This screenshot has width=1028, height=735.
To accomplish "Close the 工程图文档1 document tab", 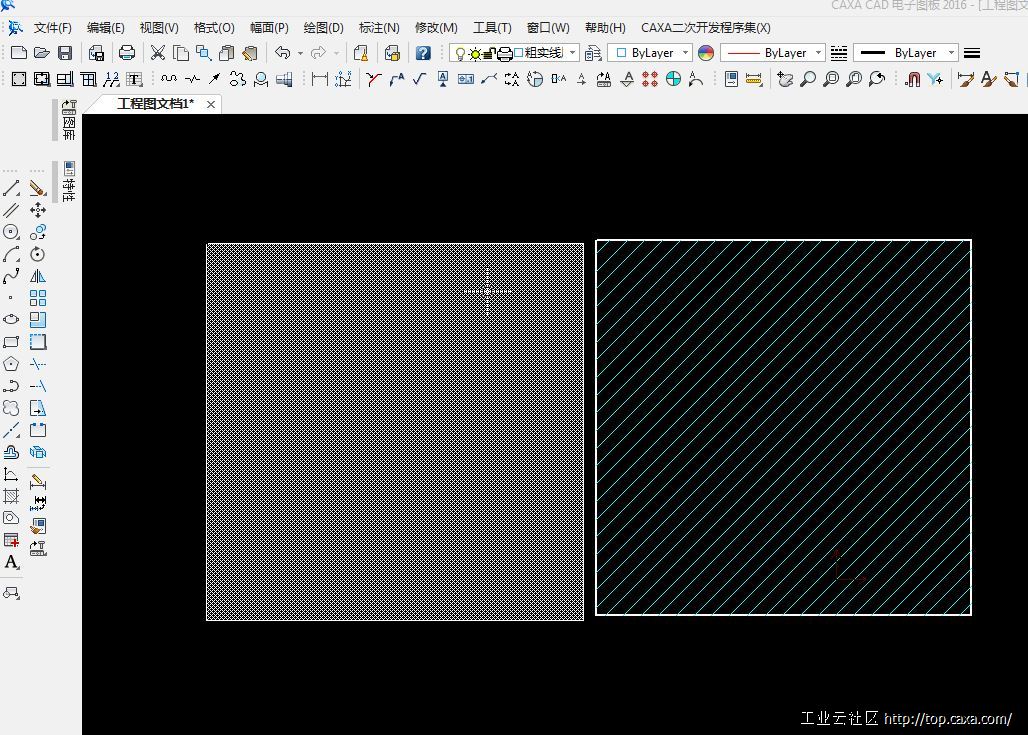I will 211,104.
